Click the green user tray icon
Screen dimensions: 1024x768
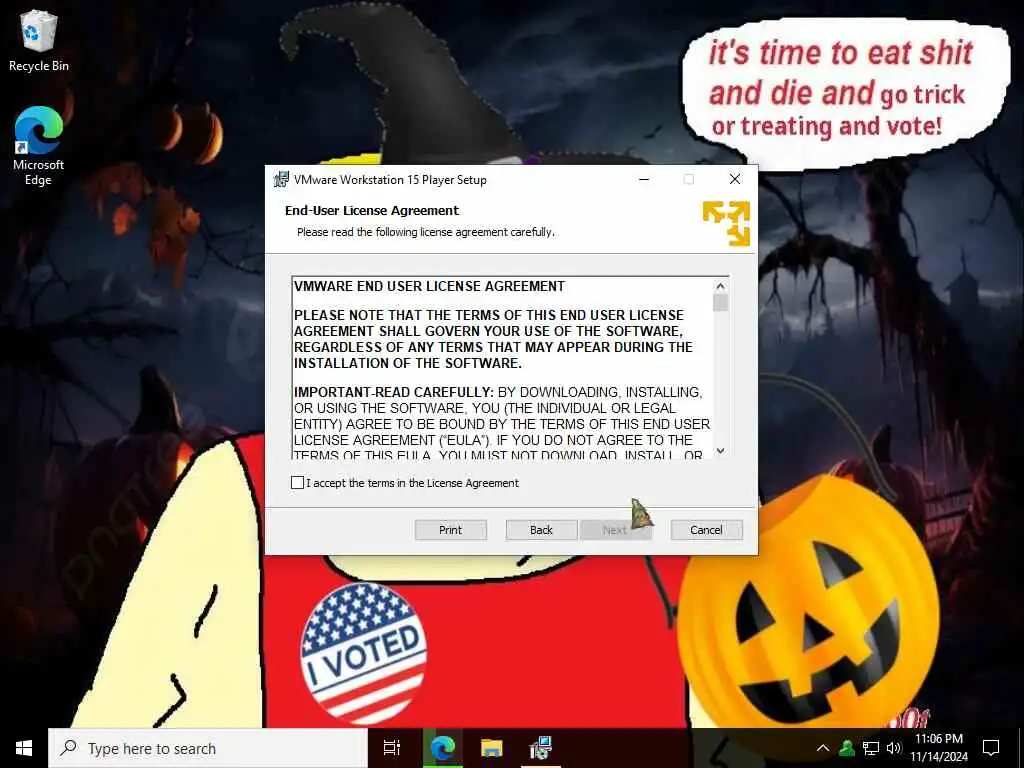847,748
